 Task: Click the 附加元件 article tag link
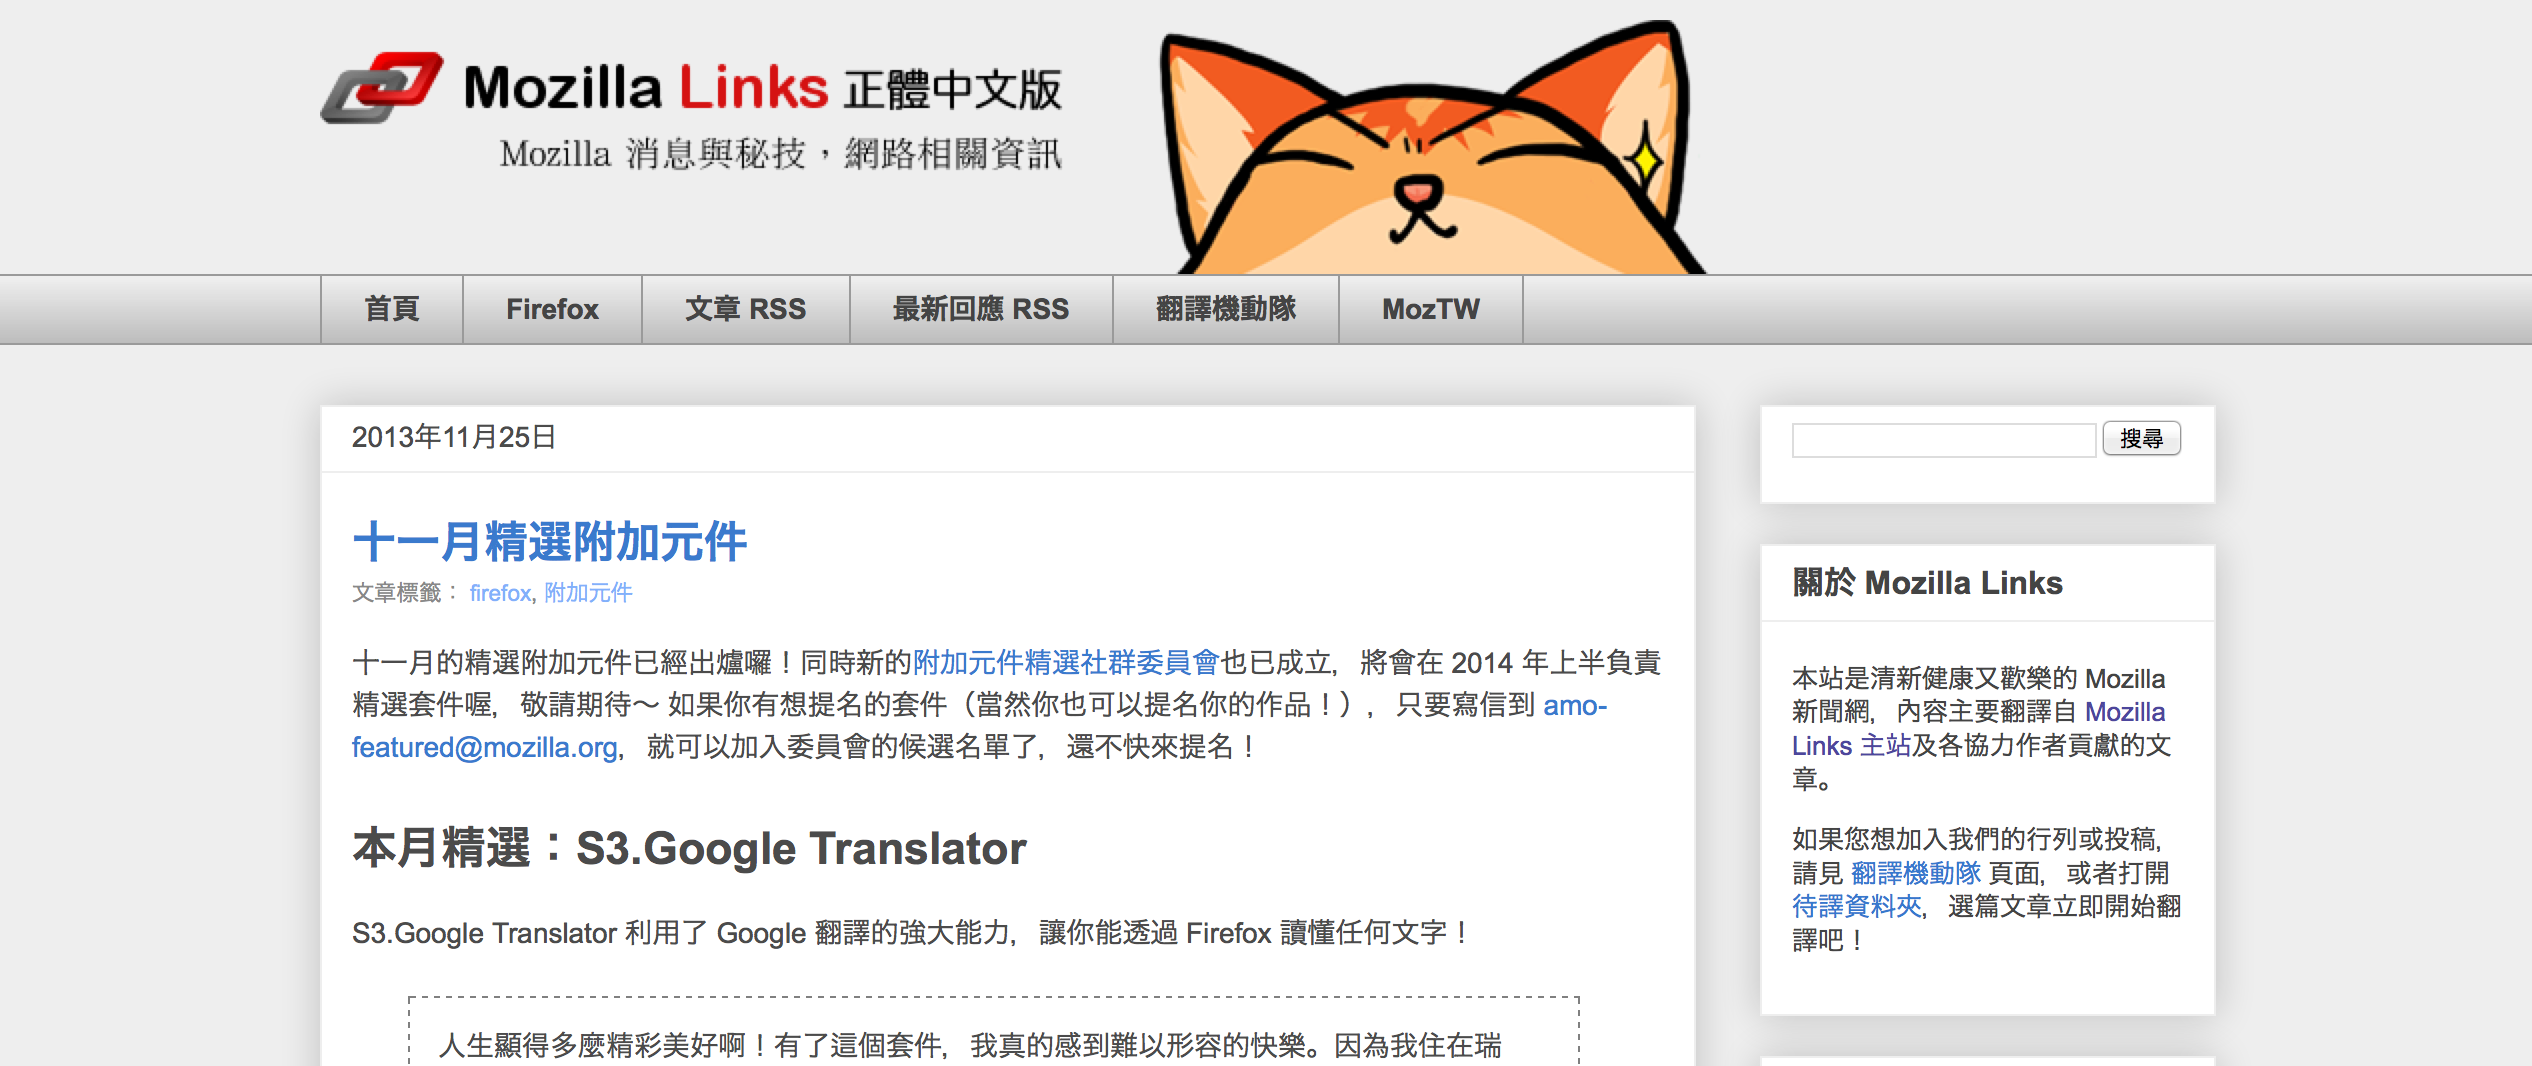pyautogui.click(x=588, y=593)
